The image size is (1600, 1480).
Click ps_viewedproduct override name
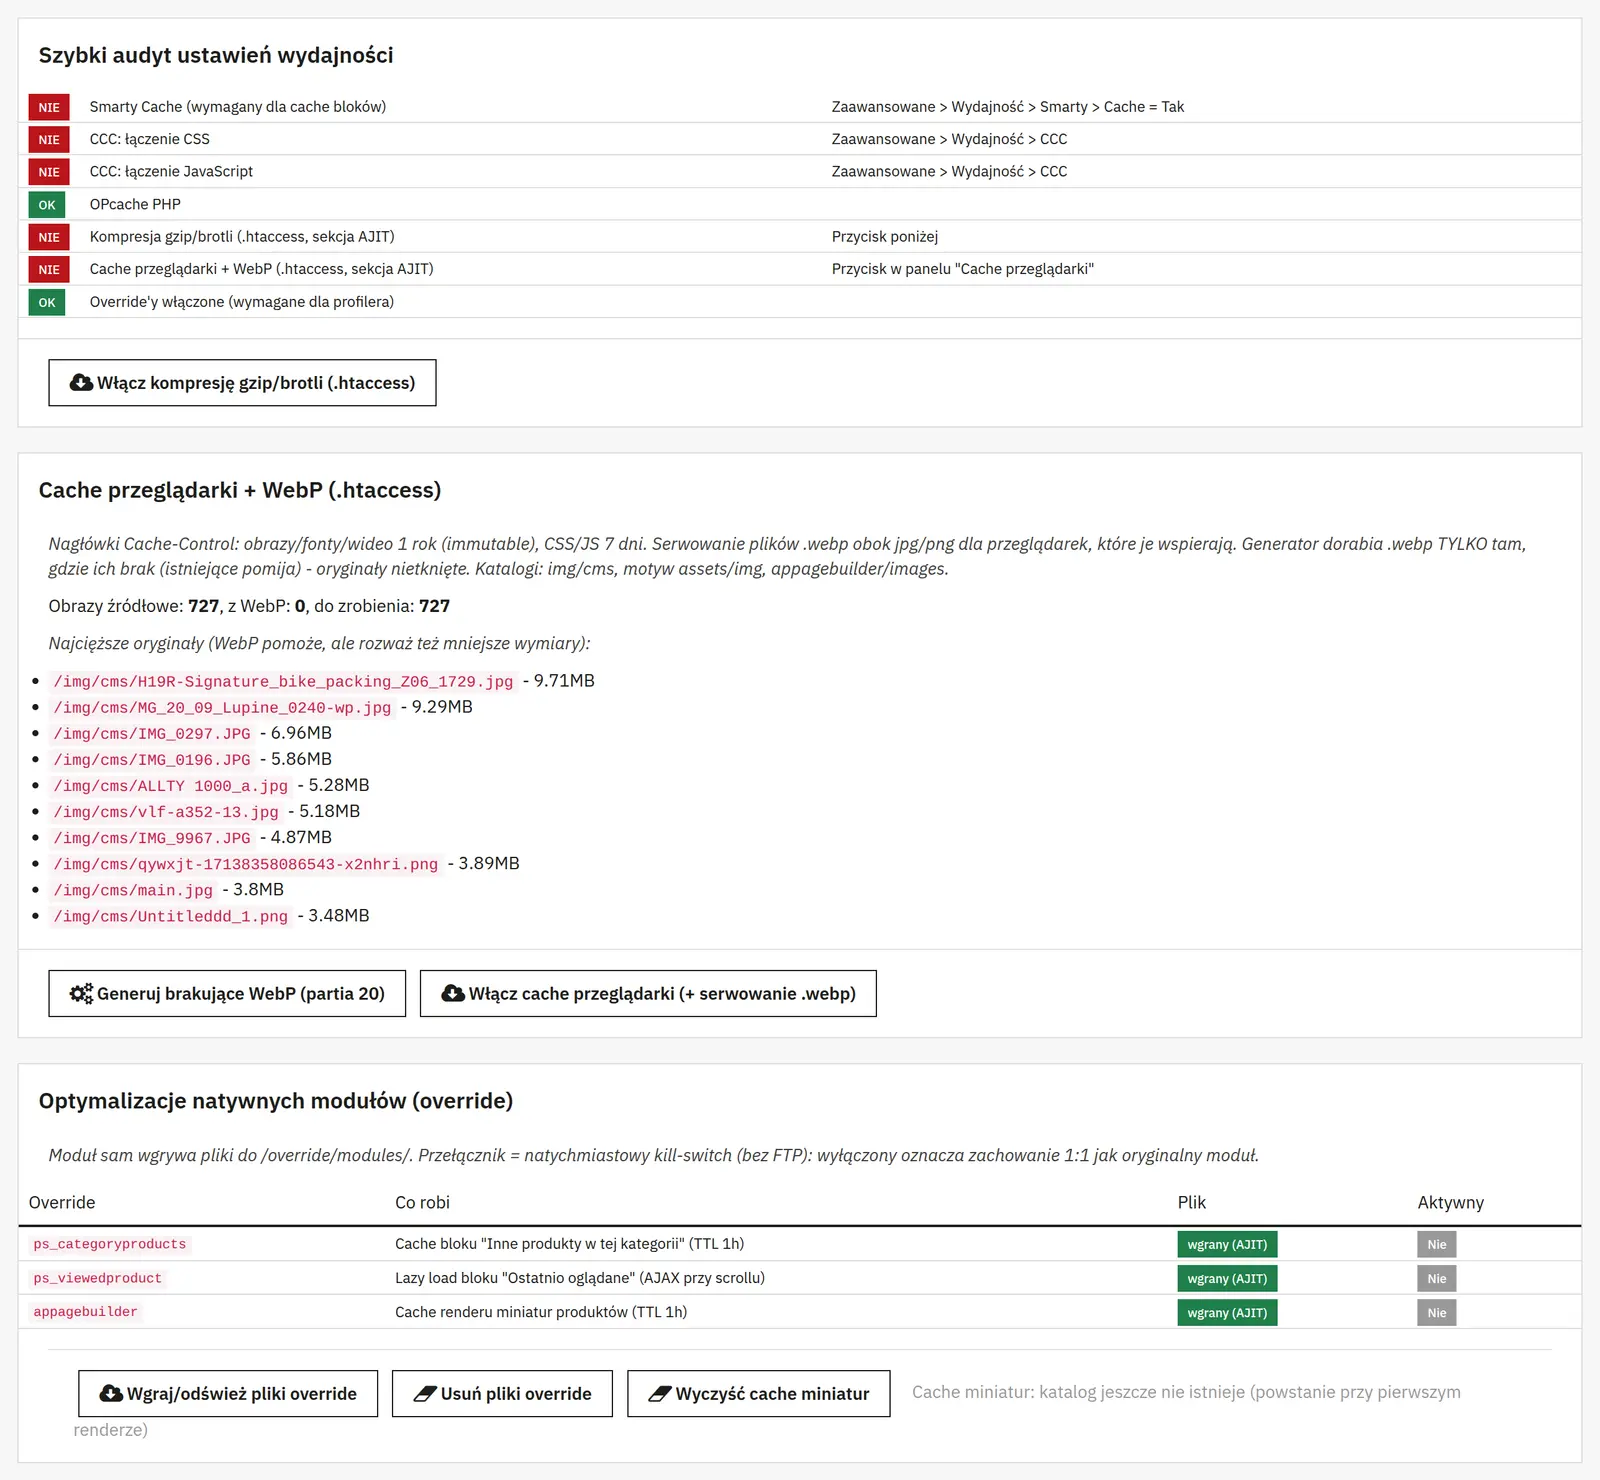point(97,1278)
